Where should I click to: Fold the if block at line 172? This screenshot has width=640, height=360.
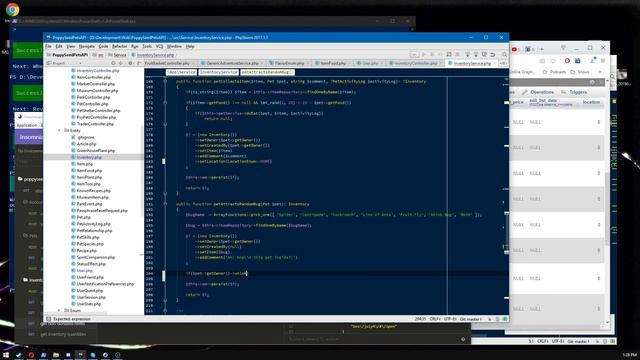click(165, 103)
